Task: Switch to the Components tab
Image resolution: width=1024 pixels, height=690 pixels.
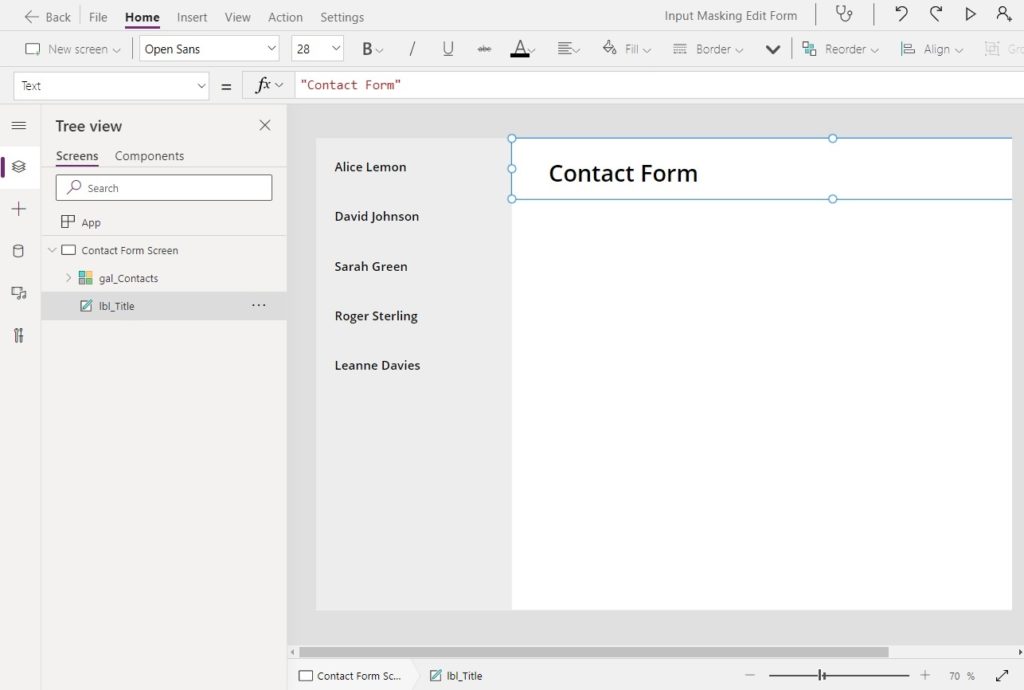Action: click(148, 155)
